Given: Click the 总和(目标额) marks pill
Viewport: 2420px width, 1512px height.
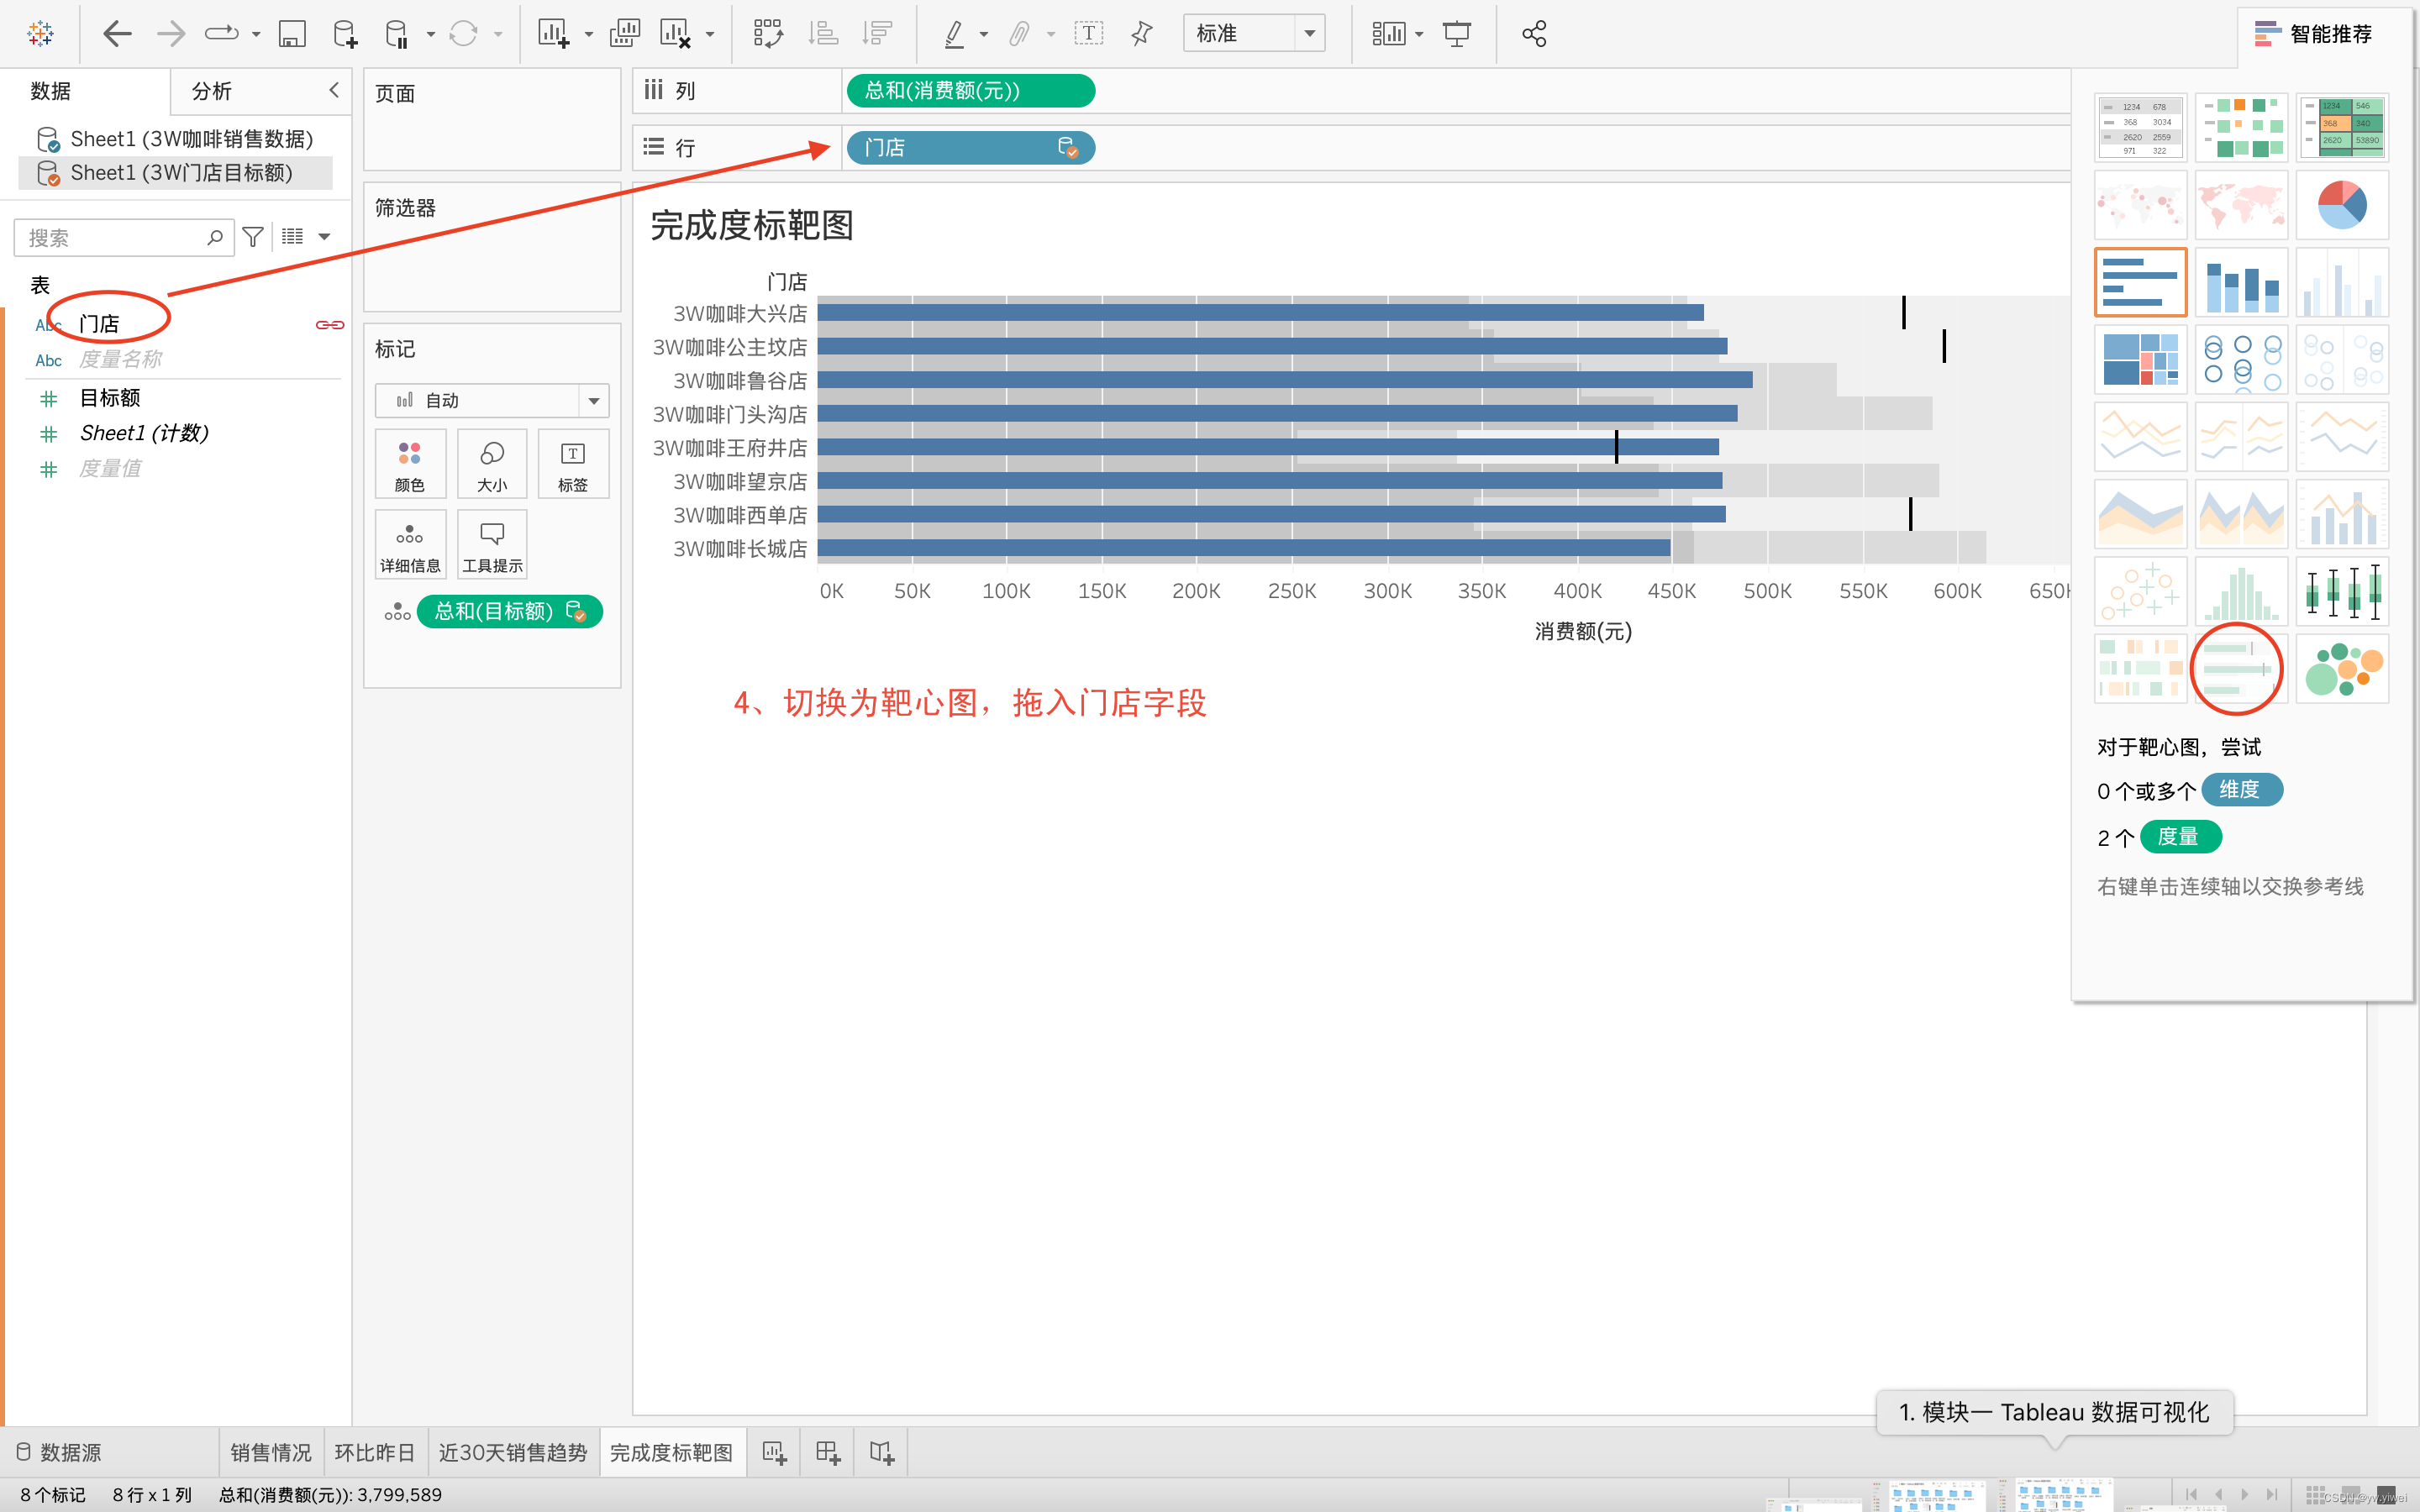Looking at the screenshot, I should click(x=509, y=611).
